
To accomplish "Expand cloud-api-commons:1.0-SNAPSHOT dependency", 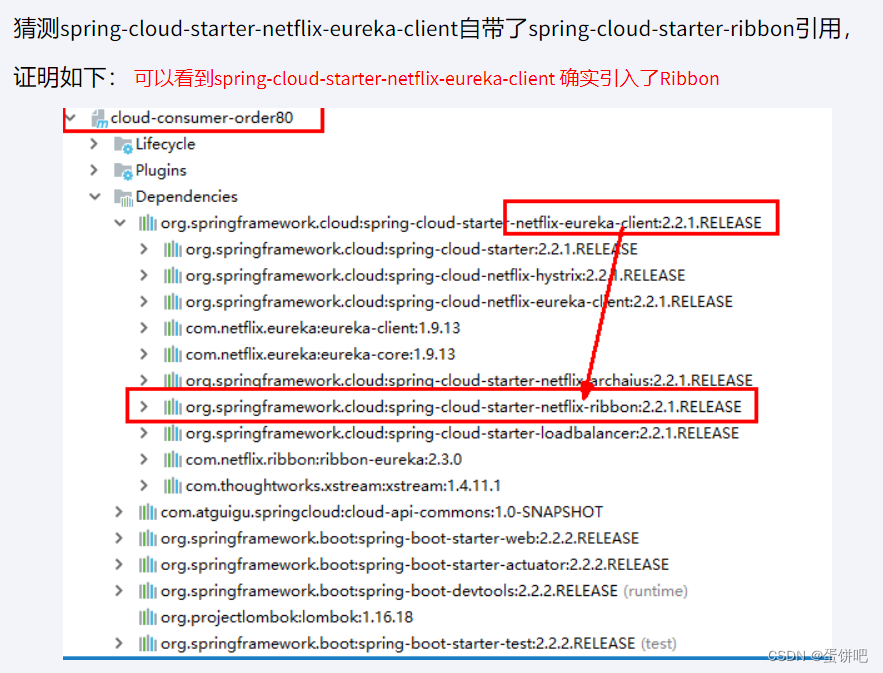I will (119, 512).
